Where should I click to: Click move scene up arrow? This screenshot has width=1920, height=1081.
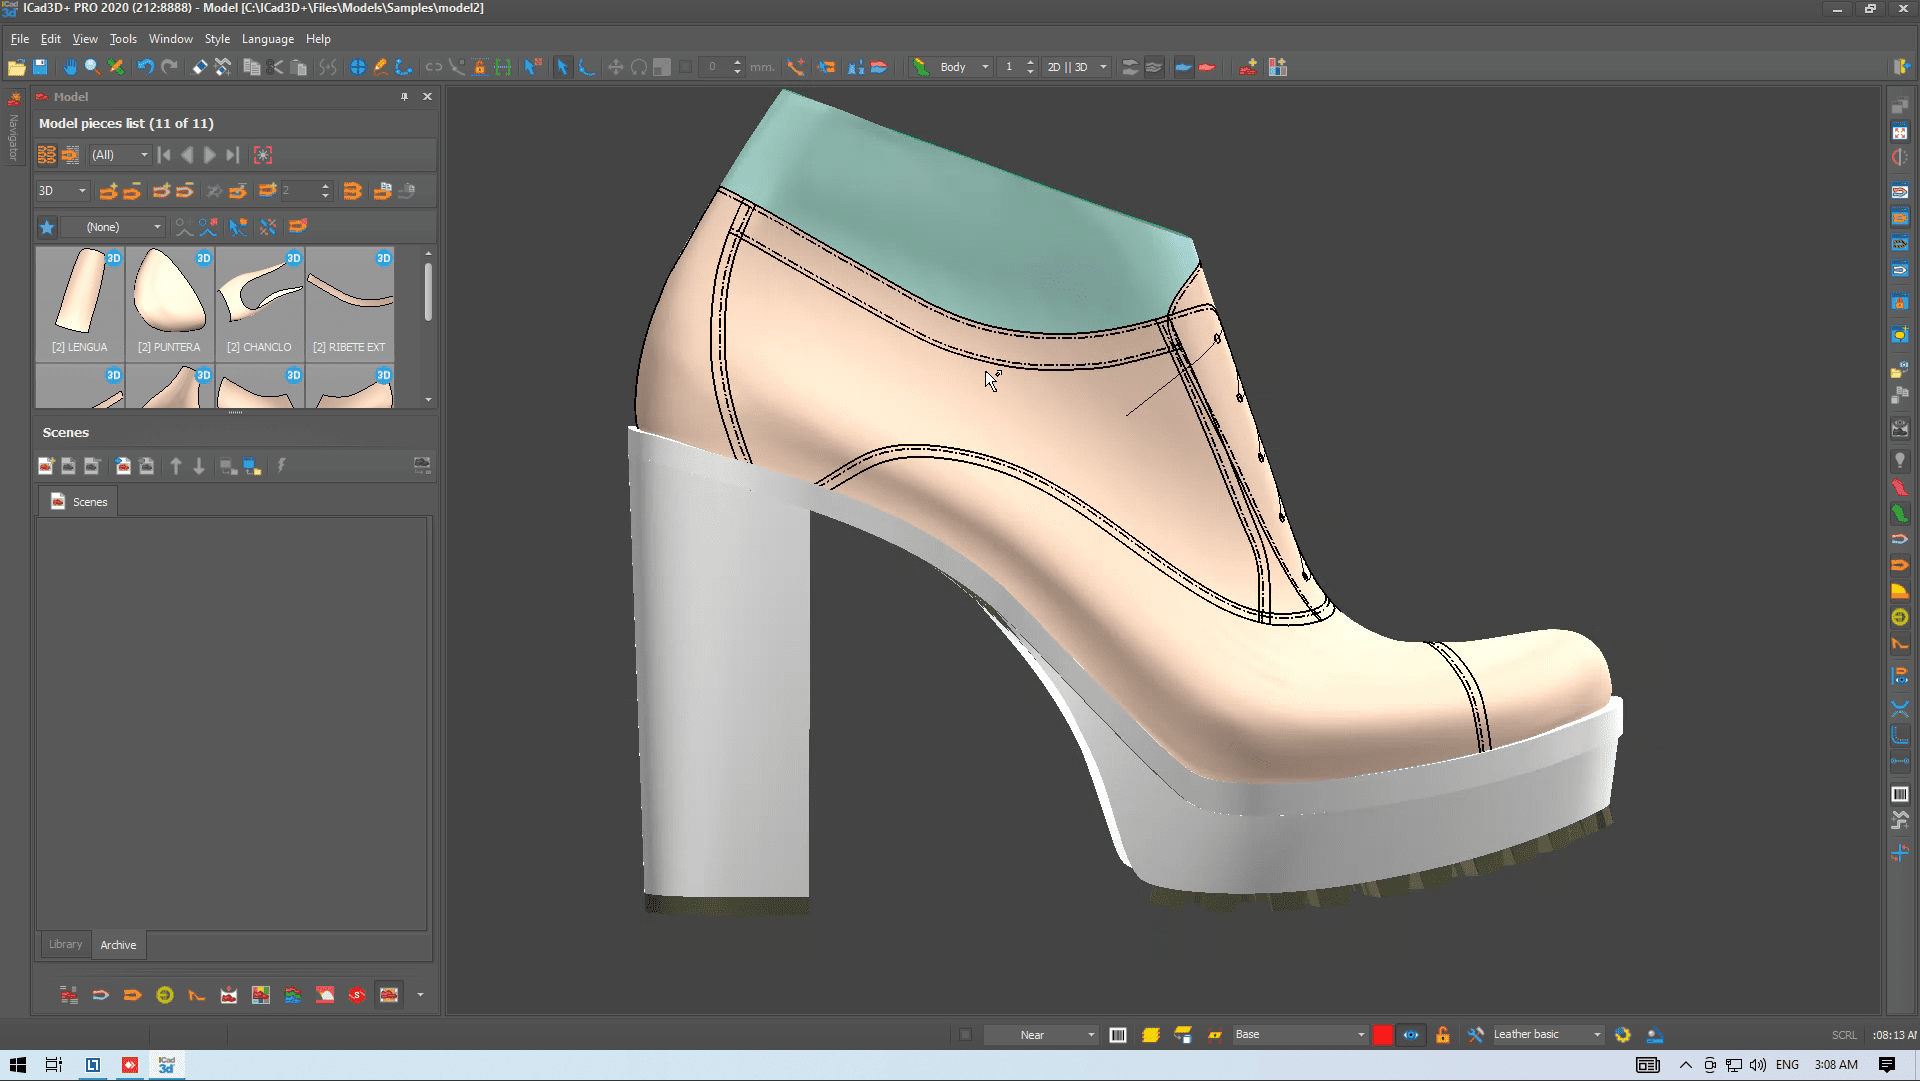(x=176, y=466)
